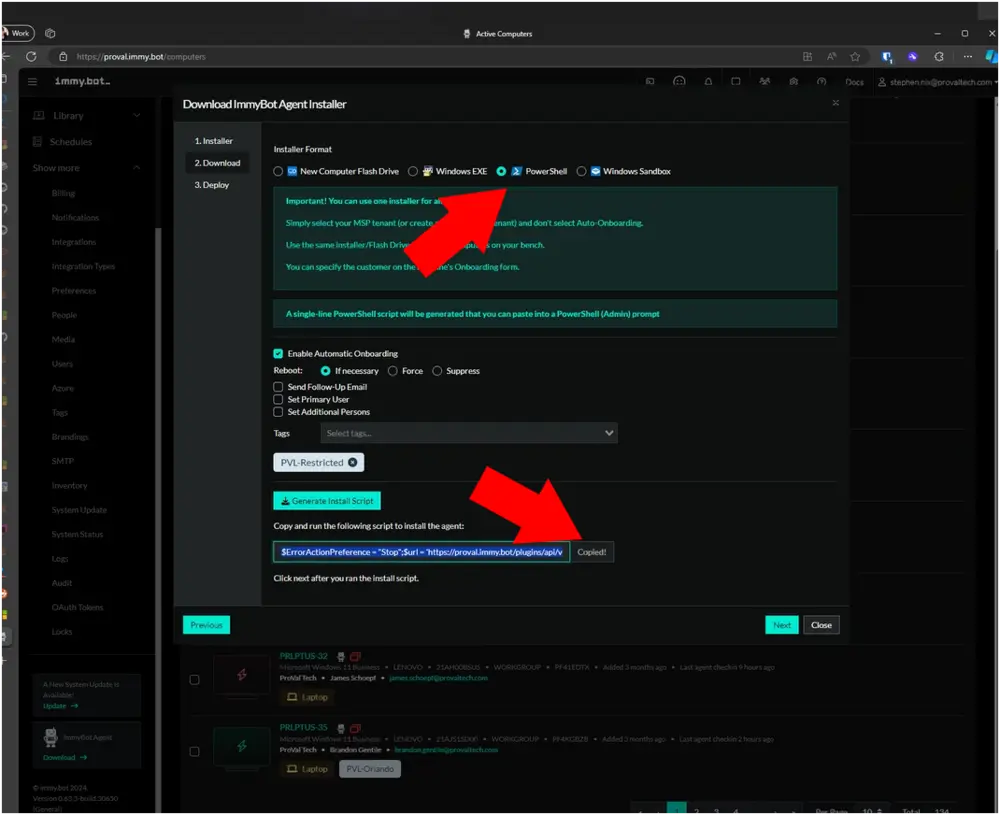Open the Select tags dropdown

(x=469, y=434)
